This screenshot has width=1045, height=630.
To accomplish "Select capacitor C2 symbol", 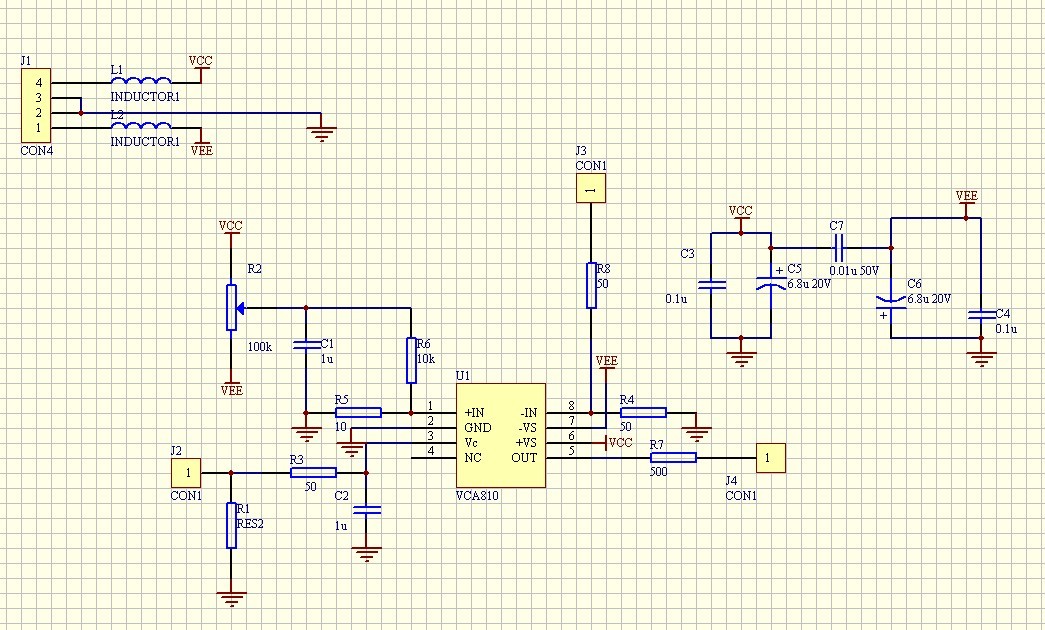I will (367, 510).
